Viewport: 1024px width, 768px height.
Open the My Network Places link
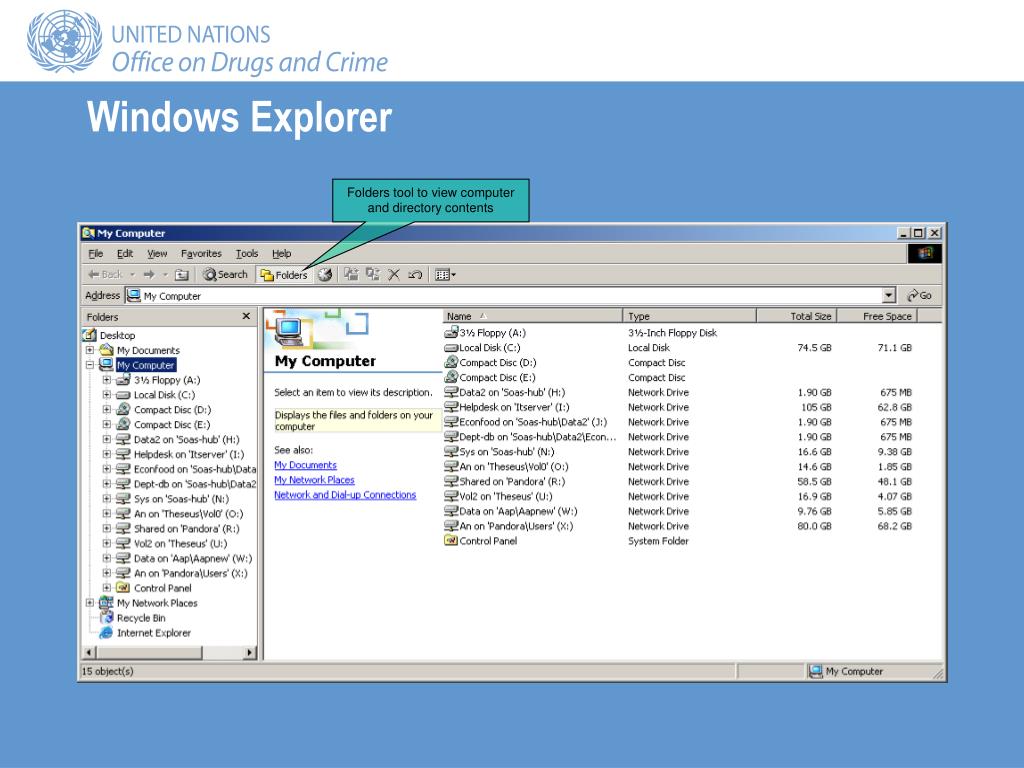[314, 480]
